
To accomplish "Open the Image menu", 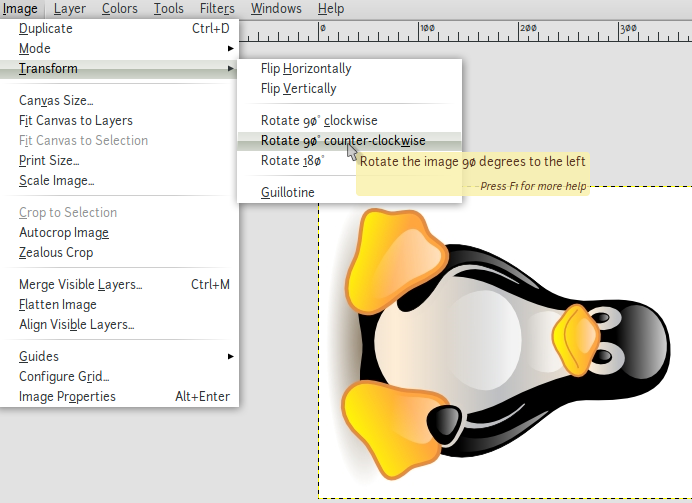I will coord(20,9).
